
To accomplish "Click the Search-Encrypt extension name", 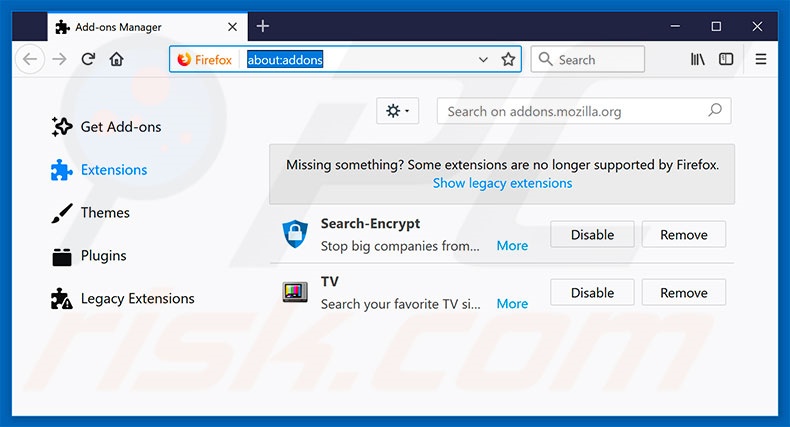I will 370,224.
